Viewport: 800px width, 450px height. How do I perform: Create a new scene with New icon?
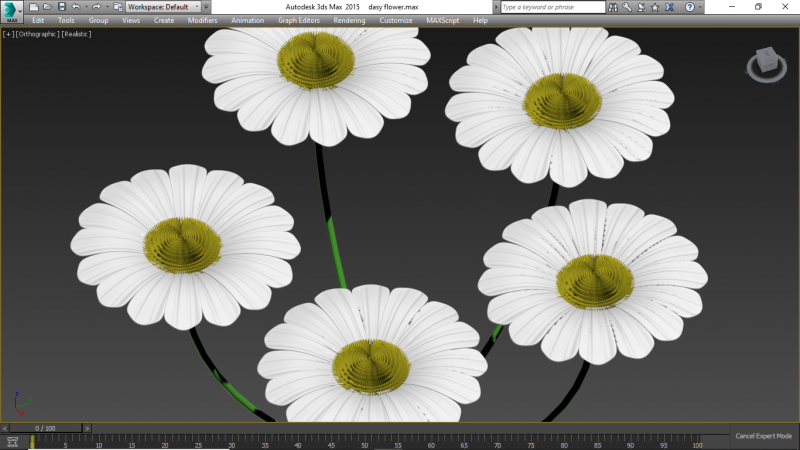34,7
